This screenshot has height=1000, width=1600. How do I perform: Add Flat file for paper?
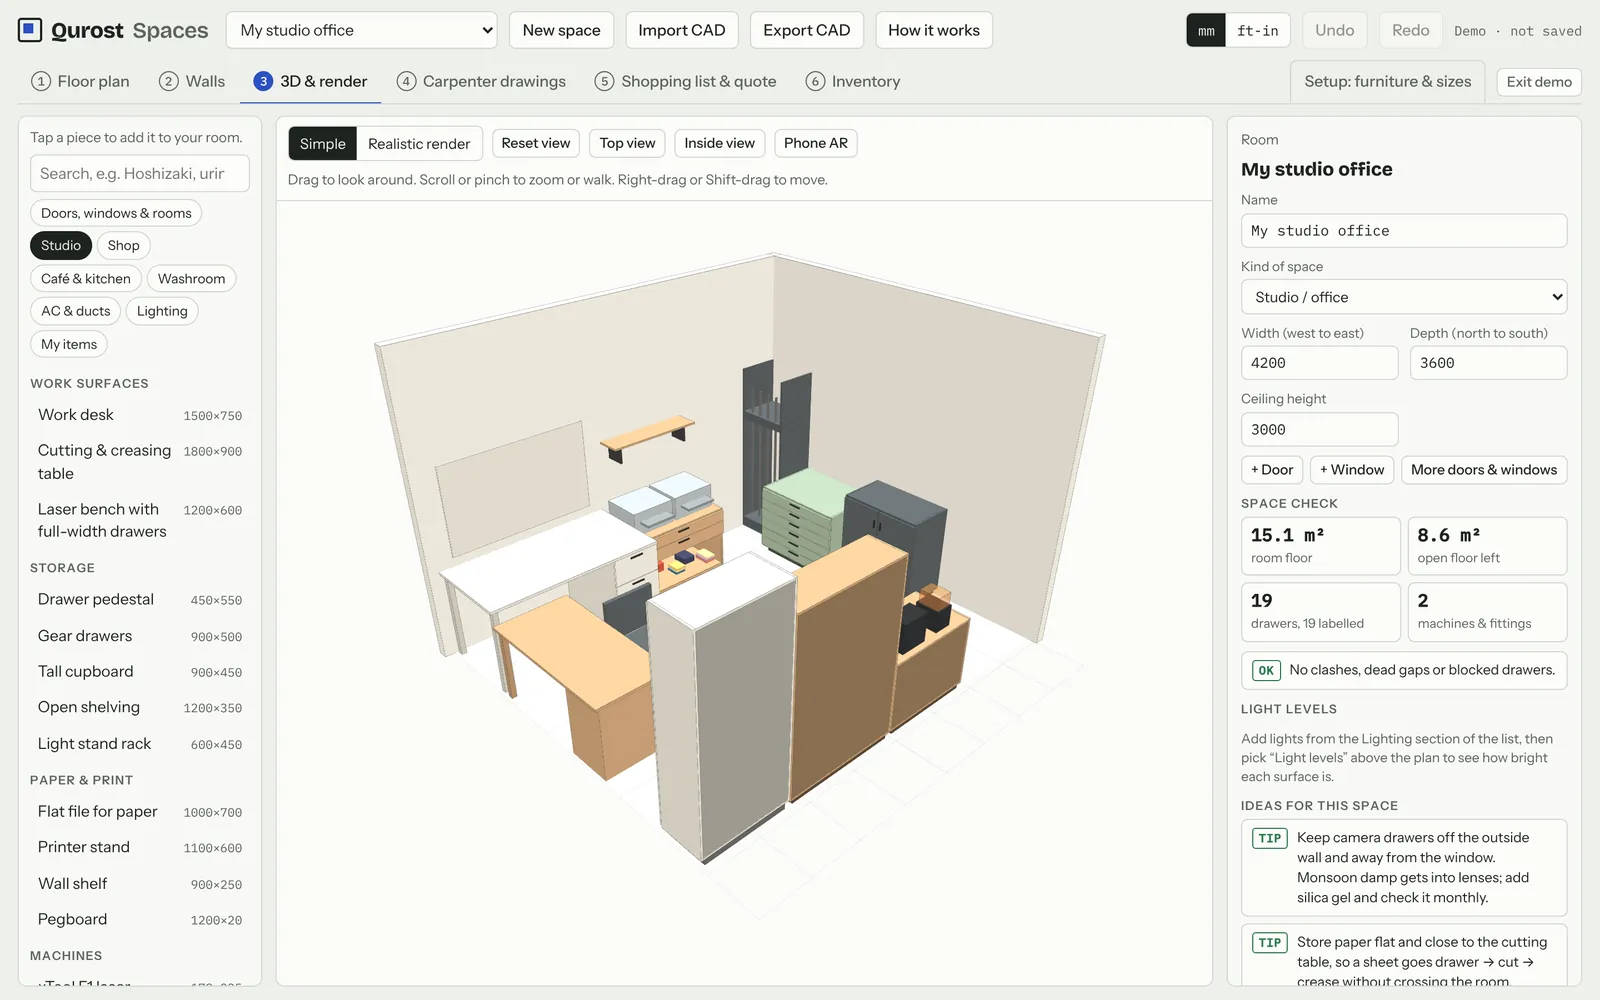tap(140, 812)
